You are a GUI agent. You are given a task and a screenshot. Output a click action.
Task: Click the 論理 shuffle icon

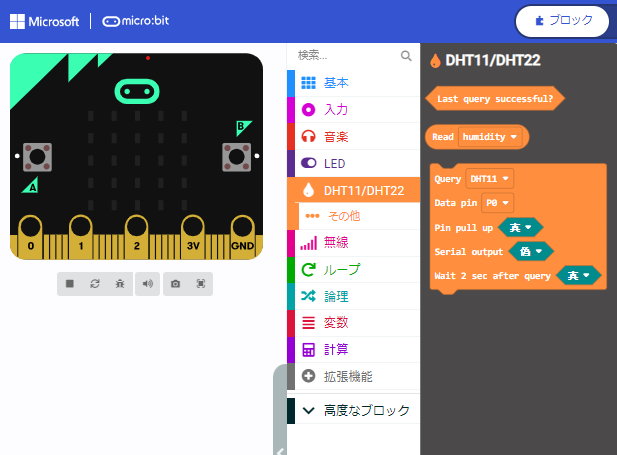(x=308, y=296)
